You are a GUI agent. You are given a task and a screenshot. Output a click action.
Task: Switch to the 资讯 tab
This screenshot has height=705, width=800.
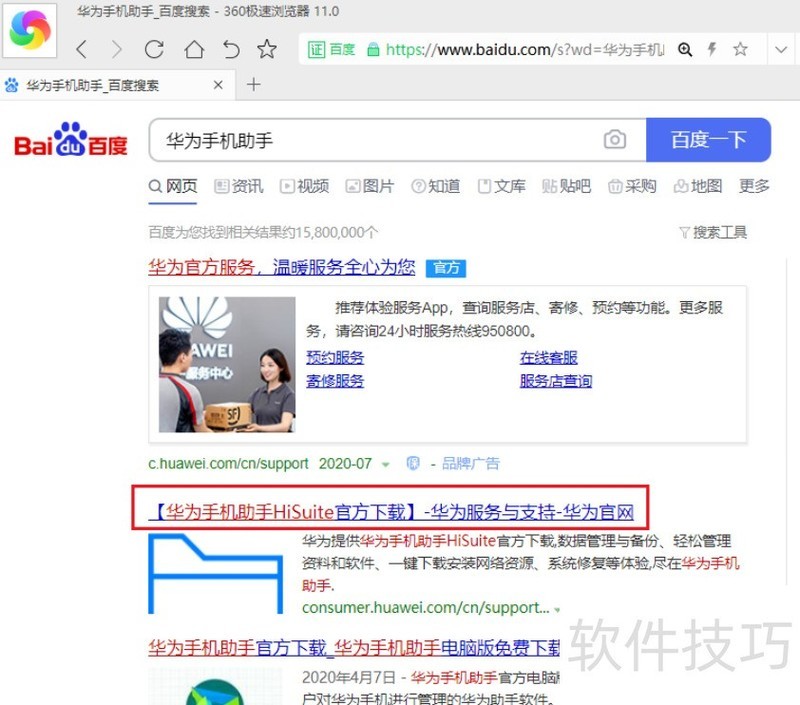pyautogui.click(x=239, y=186)
